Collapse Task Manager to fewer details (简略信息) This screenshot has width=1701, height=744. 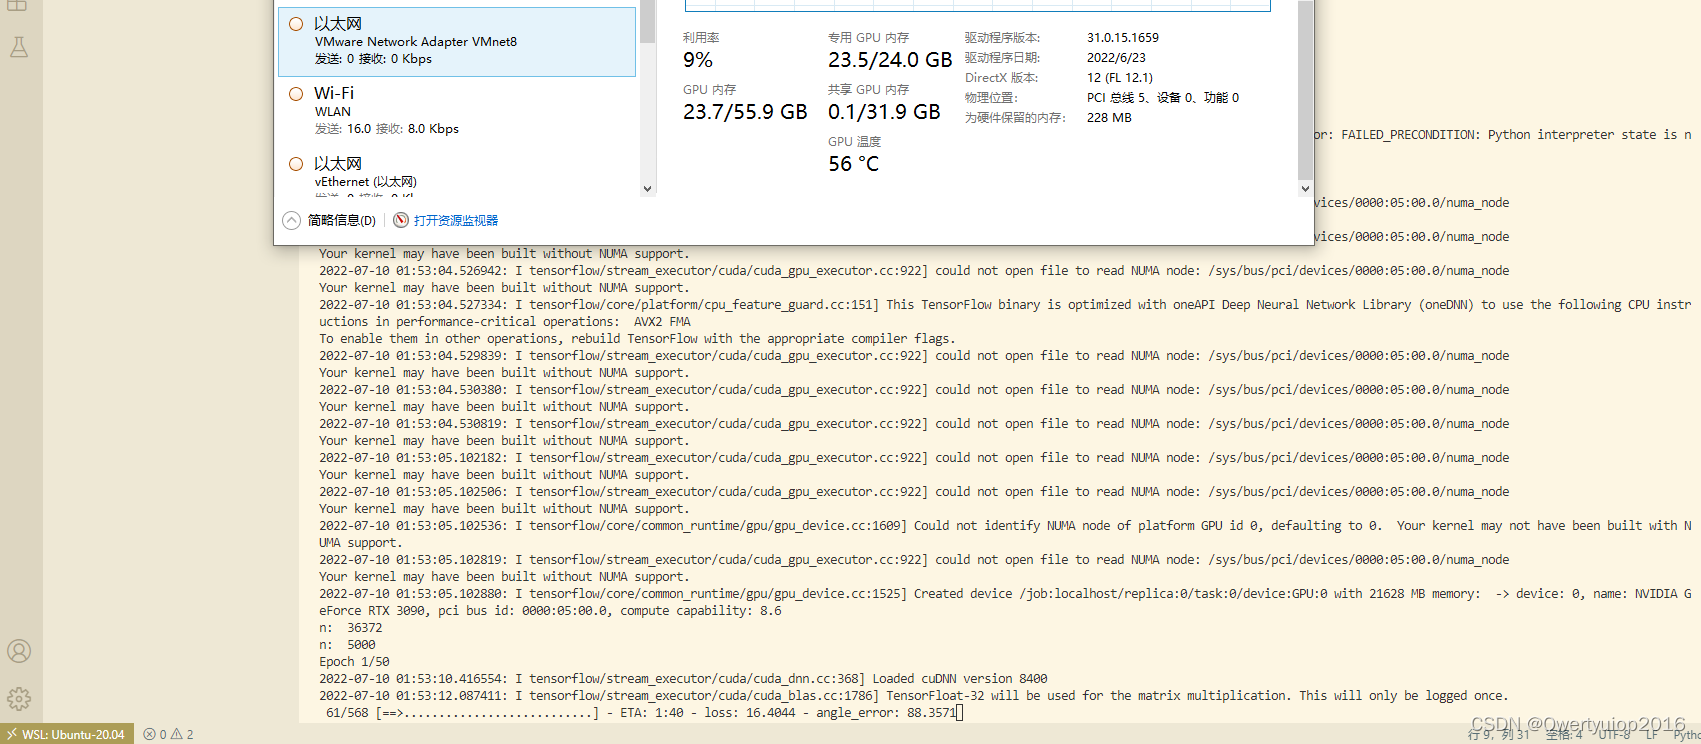coord(330,220)
